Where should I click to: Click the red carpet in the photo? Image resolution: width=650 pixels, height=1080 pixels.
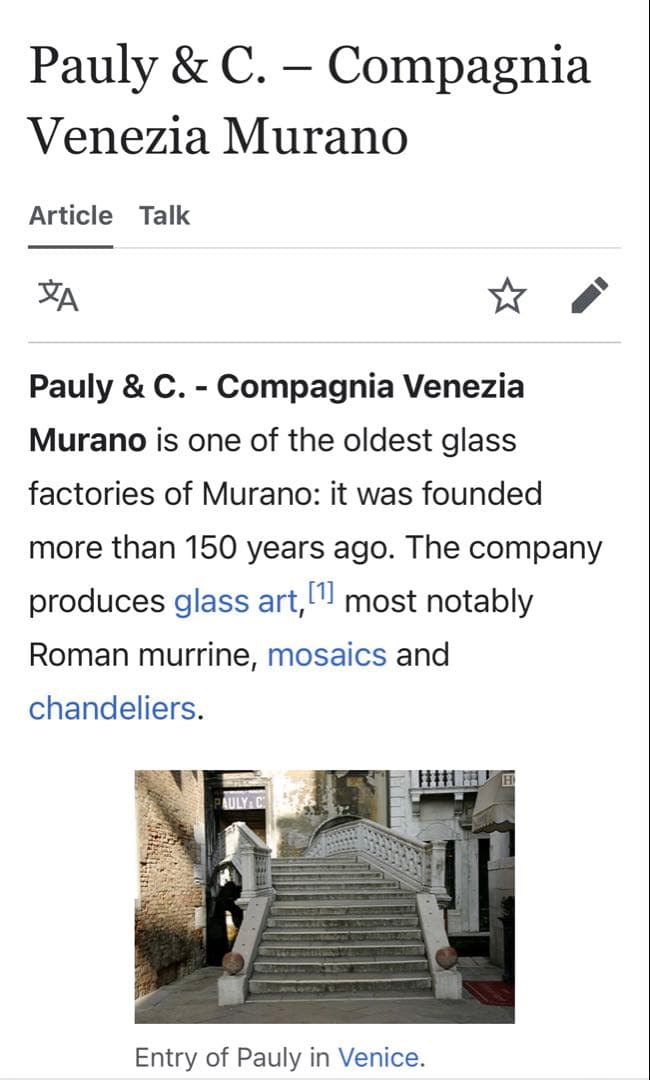tap(489, 991)
